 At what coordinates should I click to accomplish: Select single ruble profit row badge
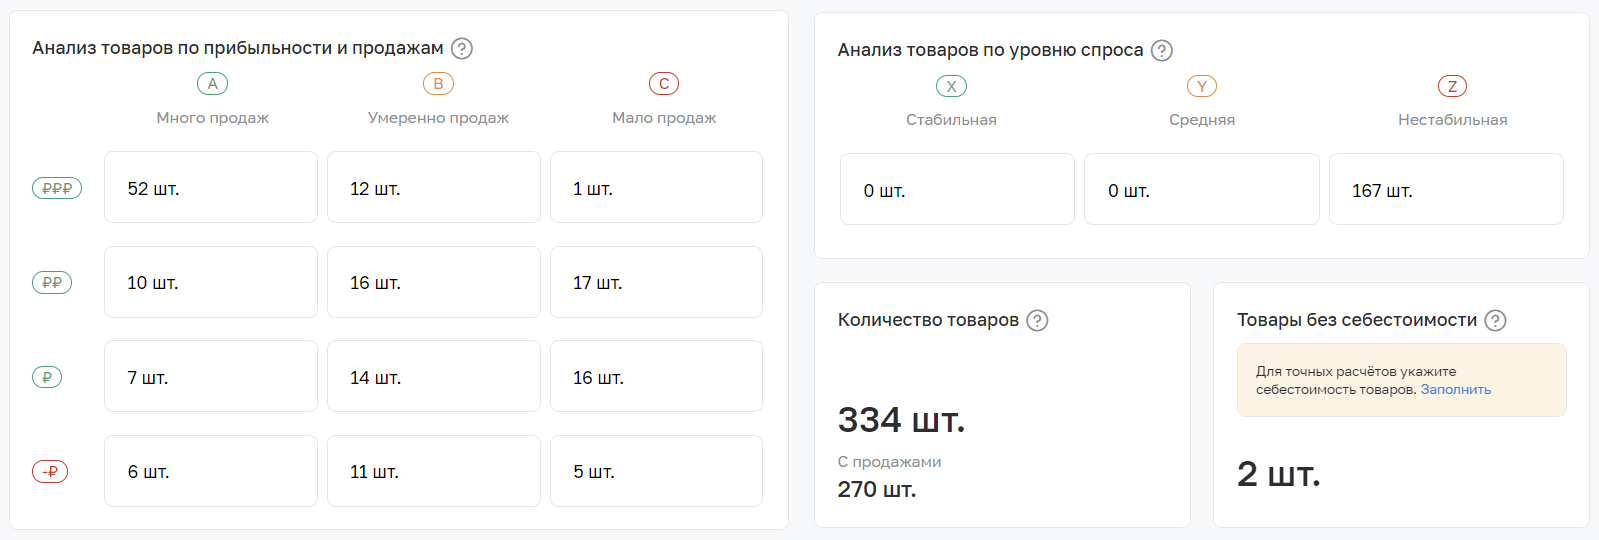47,377
